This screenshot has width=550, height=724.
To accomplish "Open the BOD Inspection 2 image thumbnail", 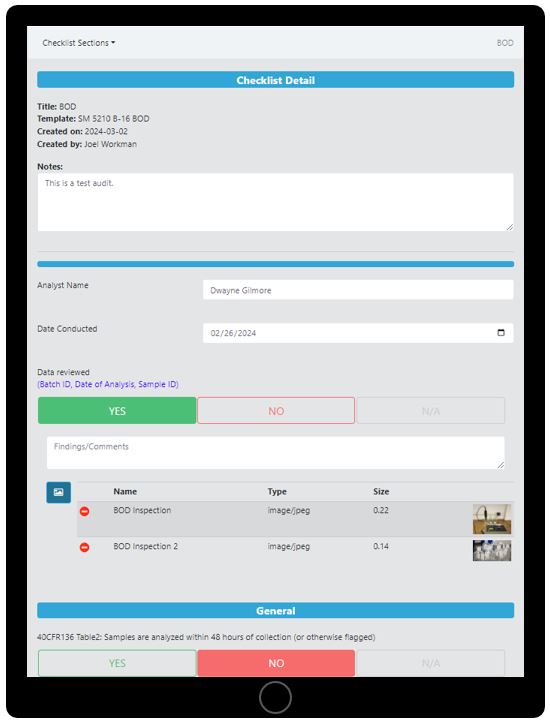I will tap(492, 550).
